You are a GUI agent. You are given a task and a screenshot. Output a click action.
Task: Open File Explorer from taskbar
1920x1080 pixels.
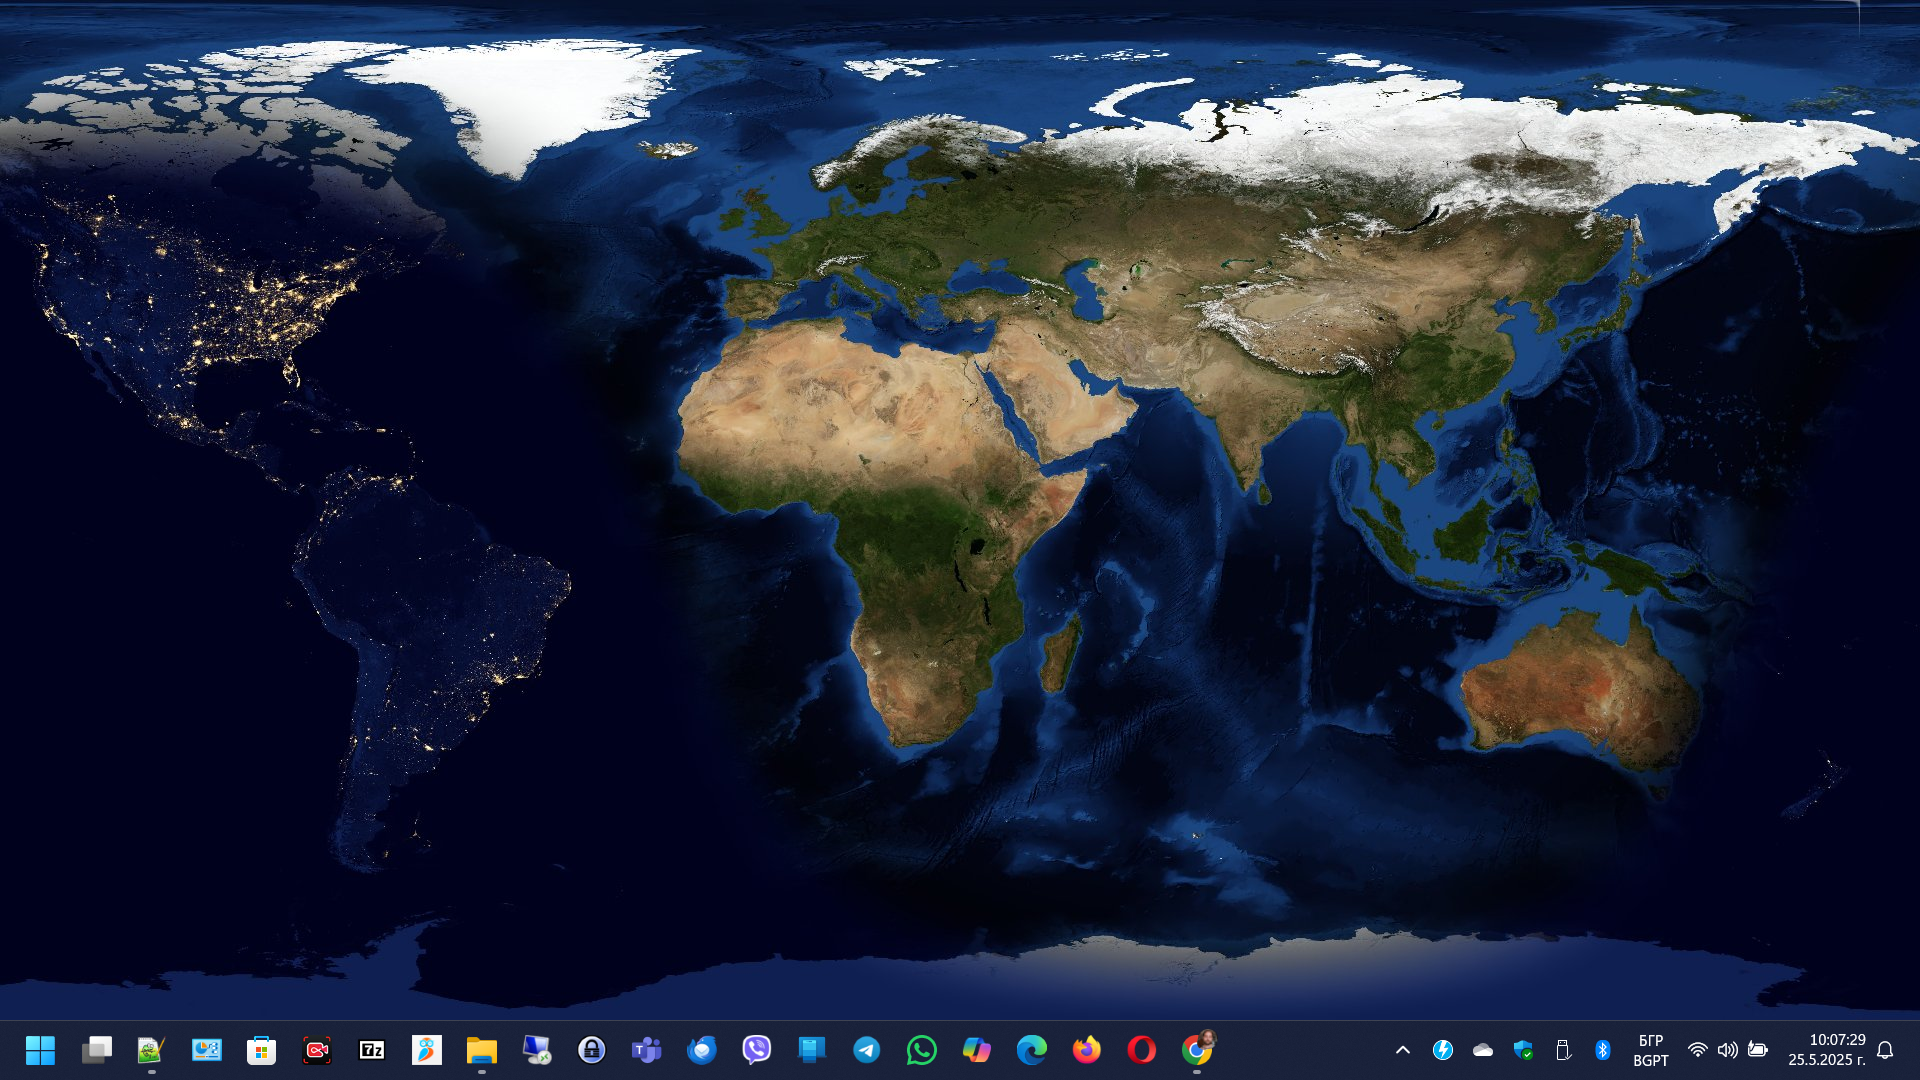click(481, 1050)
